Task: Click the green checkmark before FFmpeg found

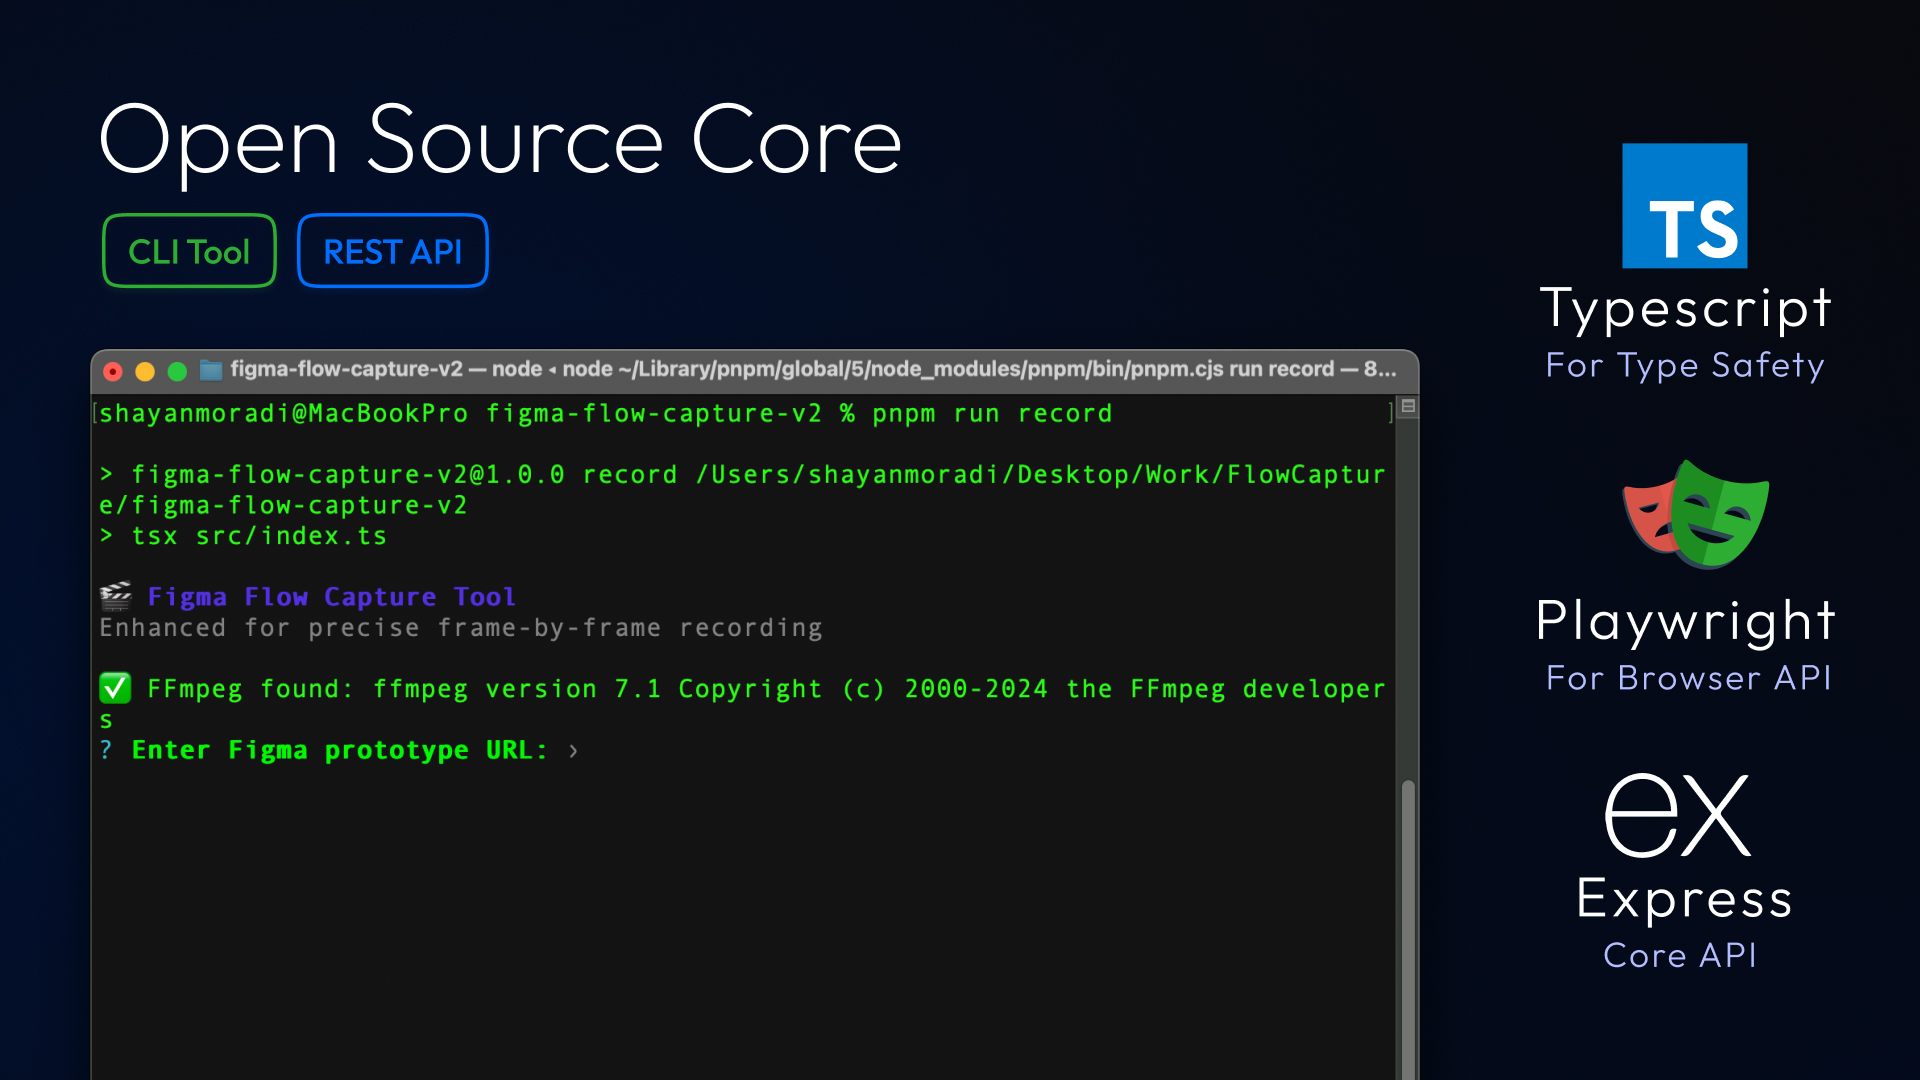Action: pos(115,688)
